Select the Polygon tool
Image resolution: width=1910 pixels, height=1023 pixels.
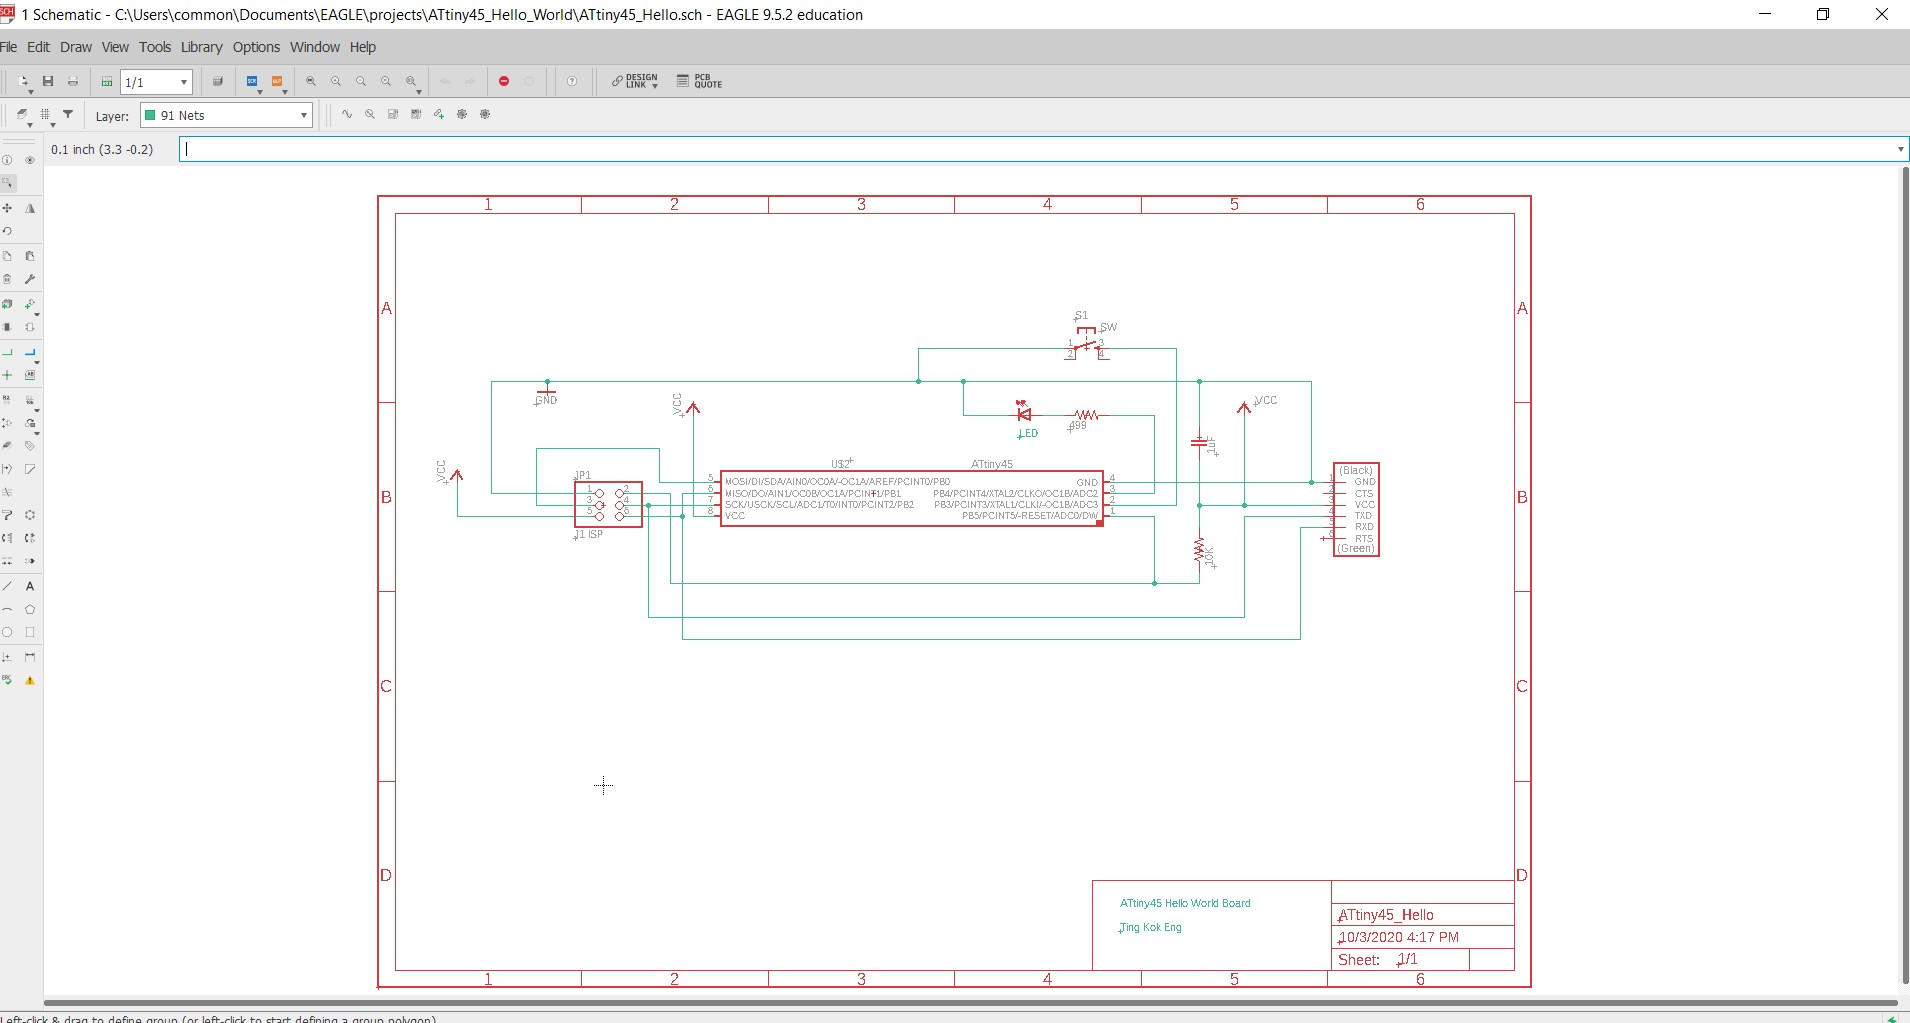[x=30, y=609]
